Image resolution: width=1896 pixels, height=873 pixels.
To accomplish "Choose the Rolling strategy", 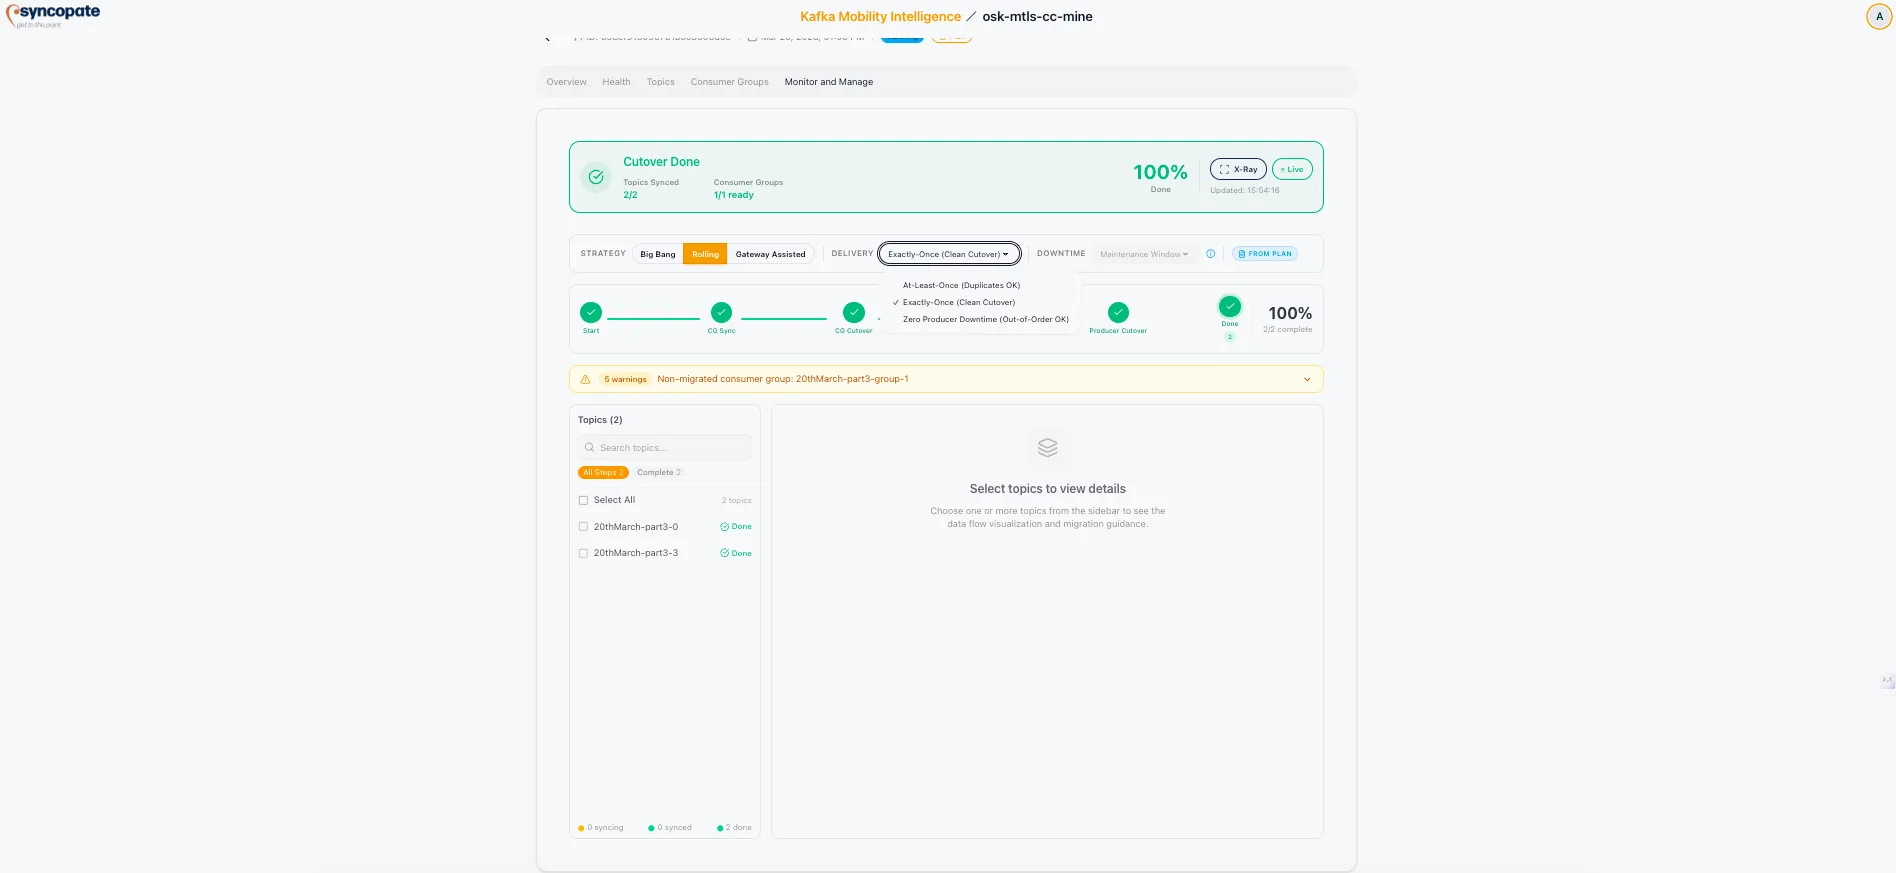I will [705, 254].
